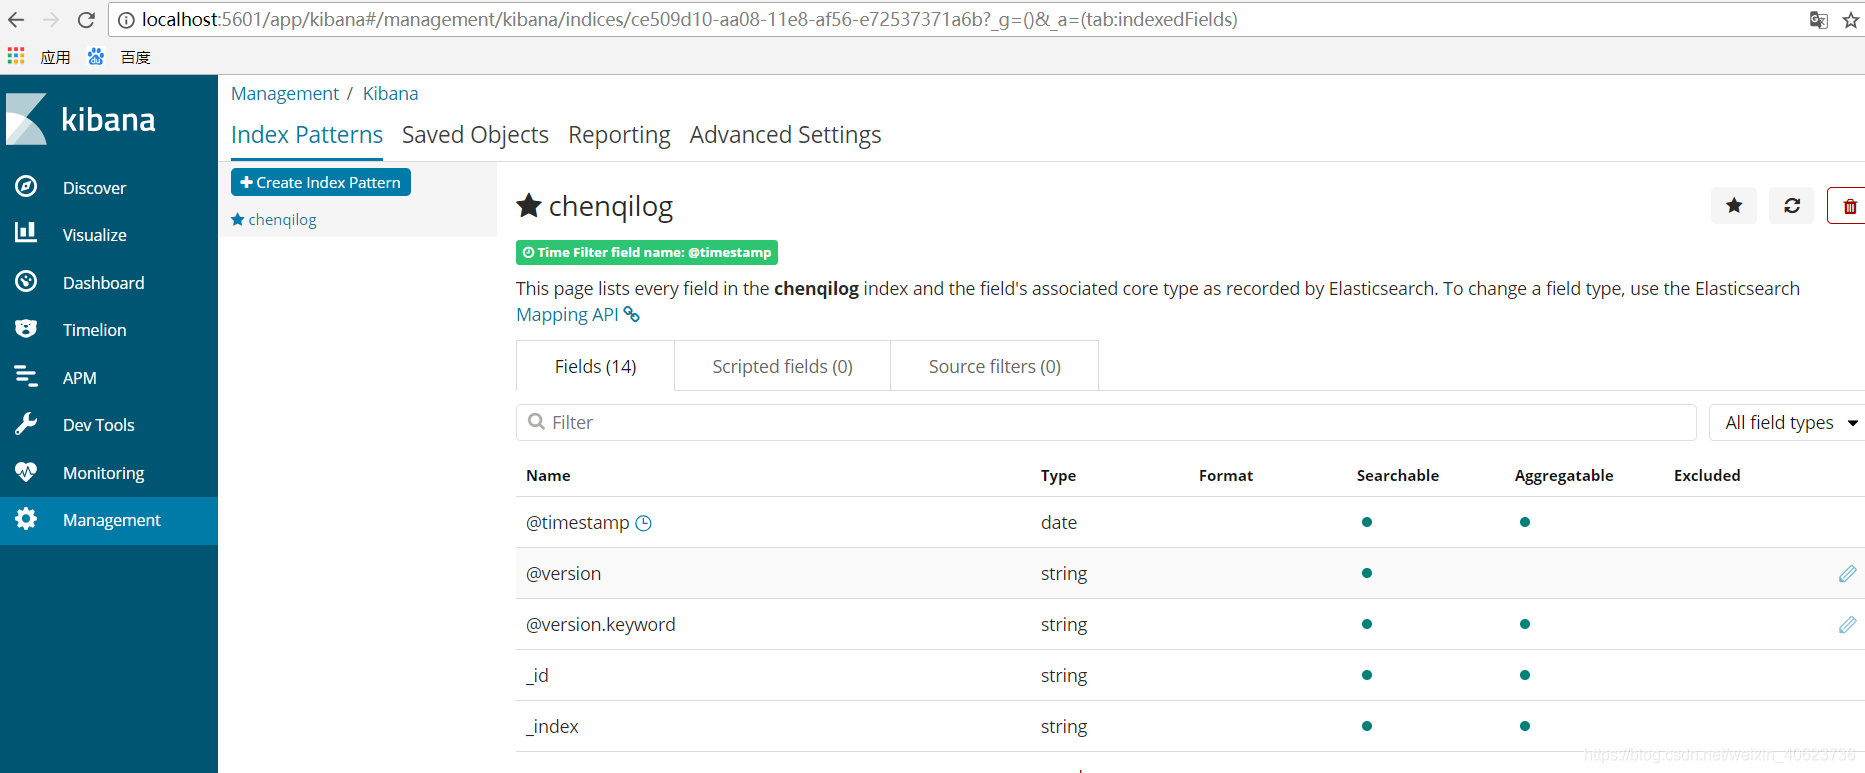Click the Format column header

pos(1225,476)
